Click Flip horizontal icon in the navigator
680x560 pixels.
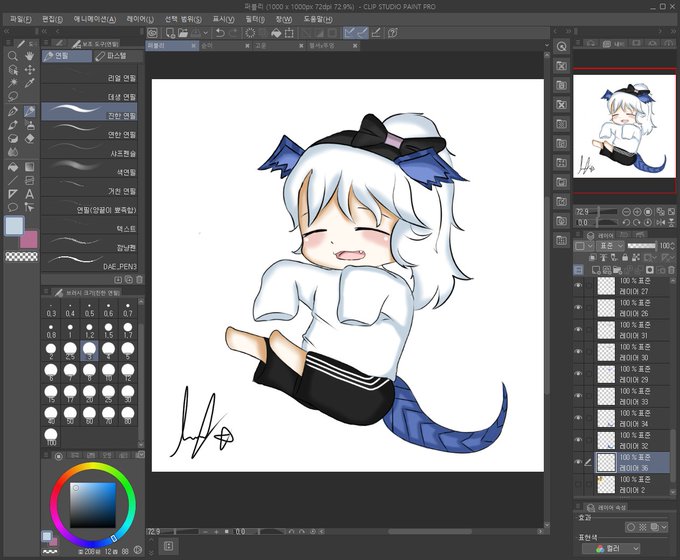pos(660,222)
